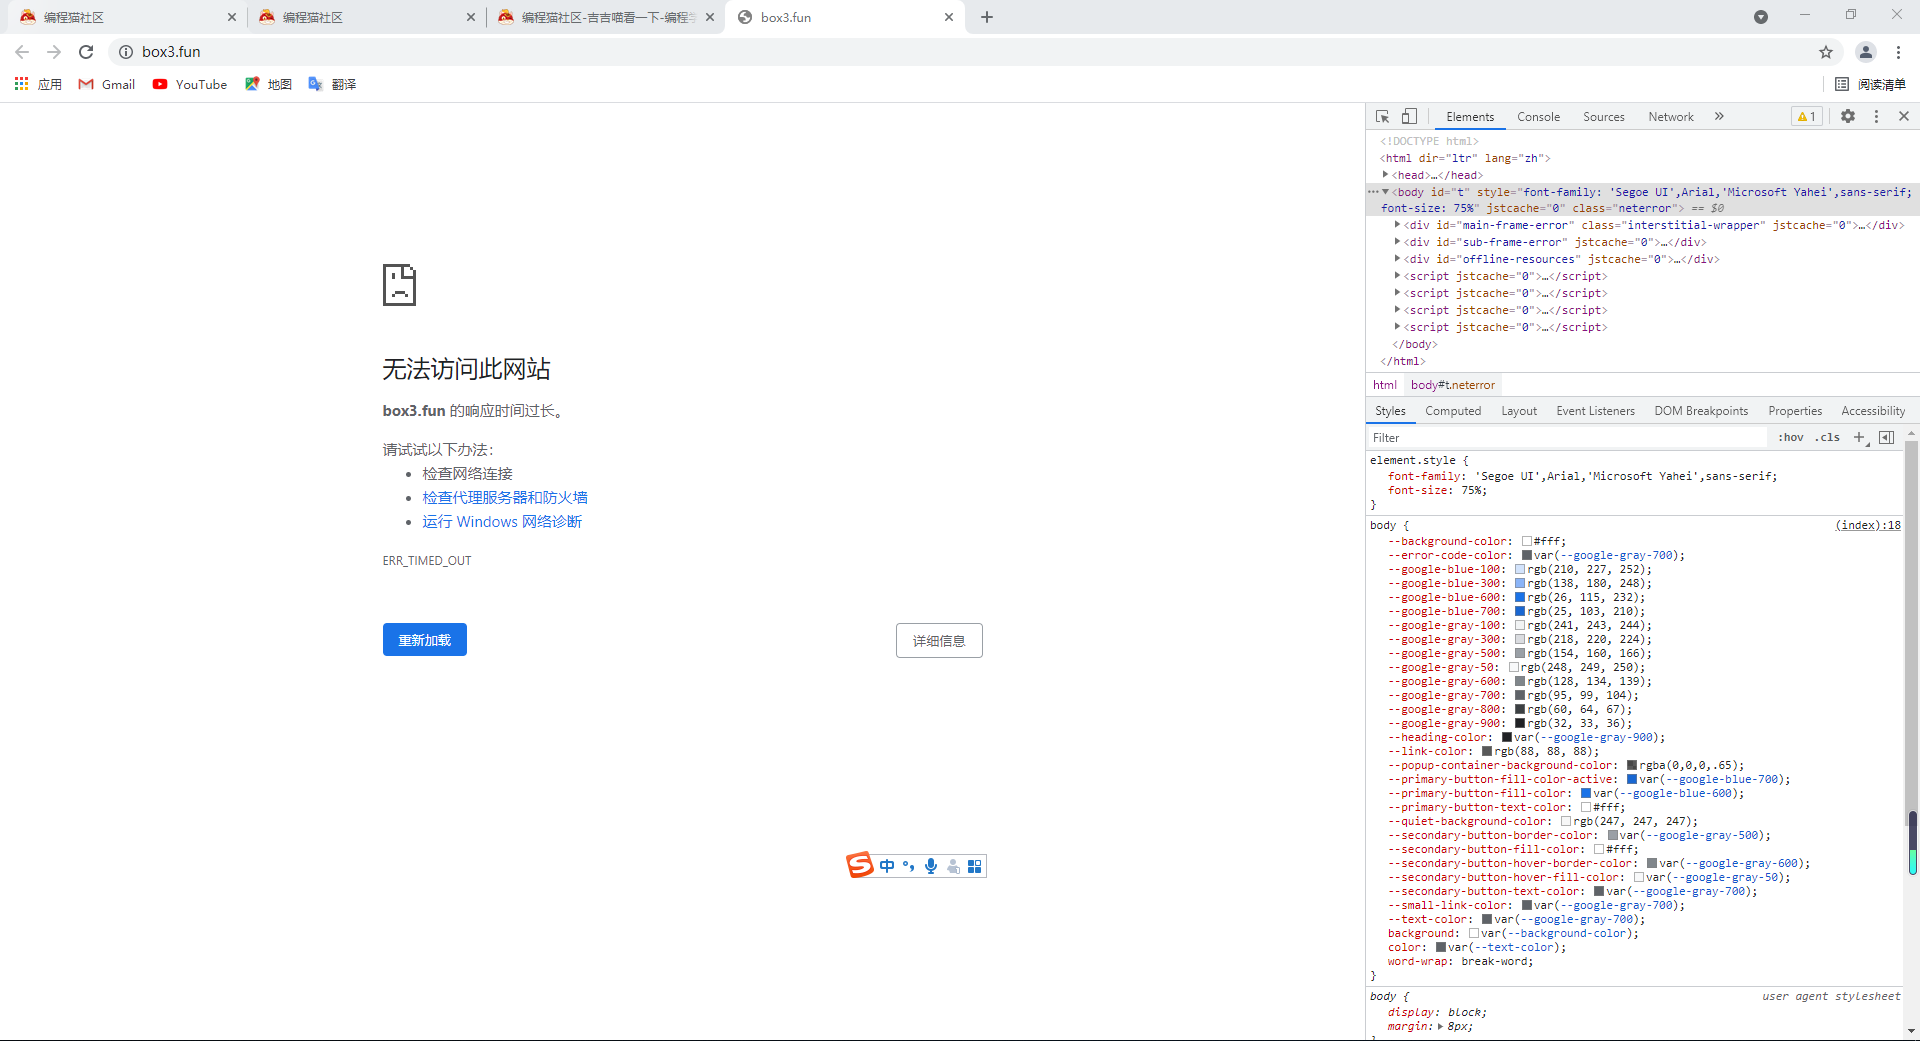Click the --background-color #fff swatch
The height and width of the screenshot is (1041, 1920).
[1527, 542]
